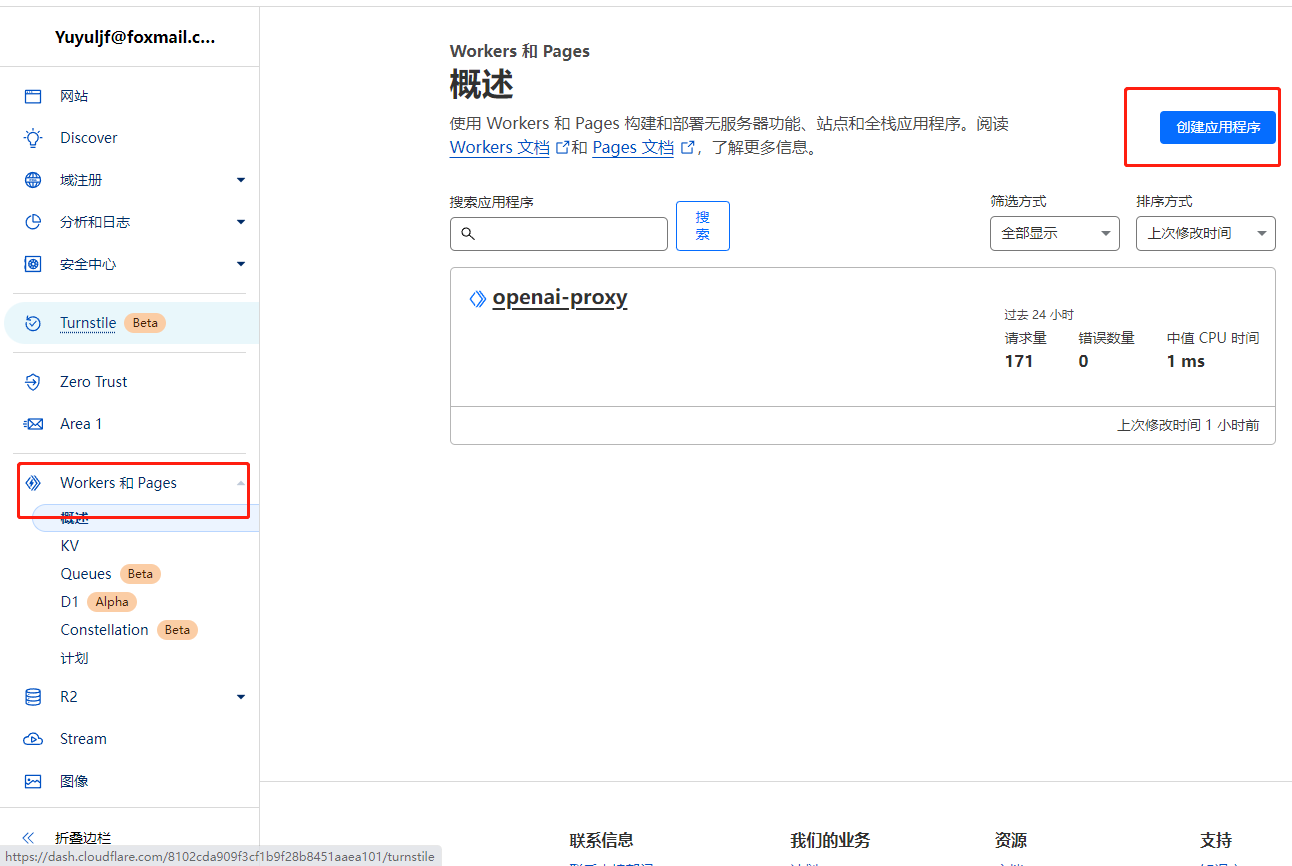Click the Zero Trust icon
This screenshot has width=1292, height=866.
(33, 381)
